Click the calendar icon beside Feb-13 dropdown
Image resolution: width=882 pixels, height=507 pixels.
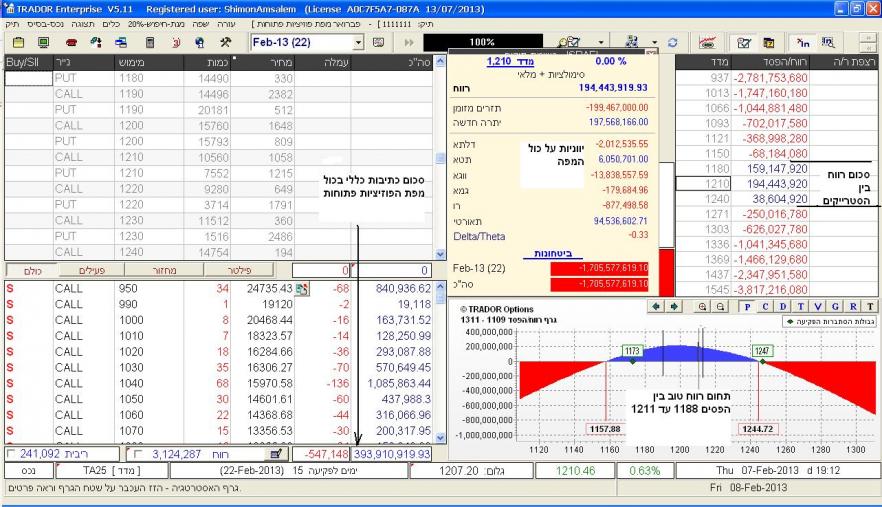(379, 44)
